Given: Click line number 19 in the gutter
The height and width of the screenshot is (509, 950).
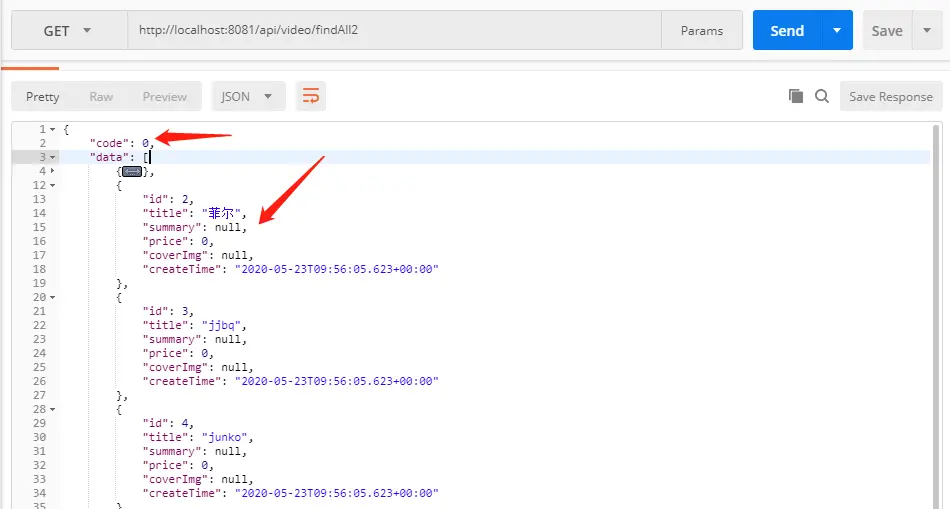Looking at the screenshot, I should pyautogui.click(x=39, y=283).
